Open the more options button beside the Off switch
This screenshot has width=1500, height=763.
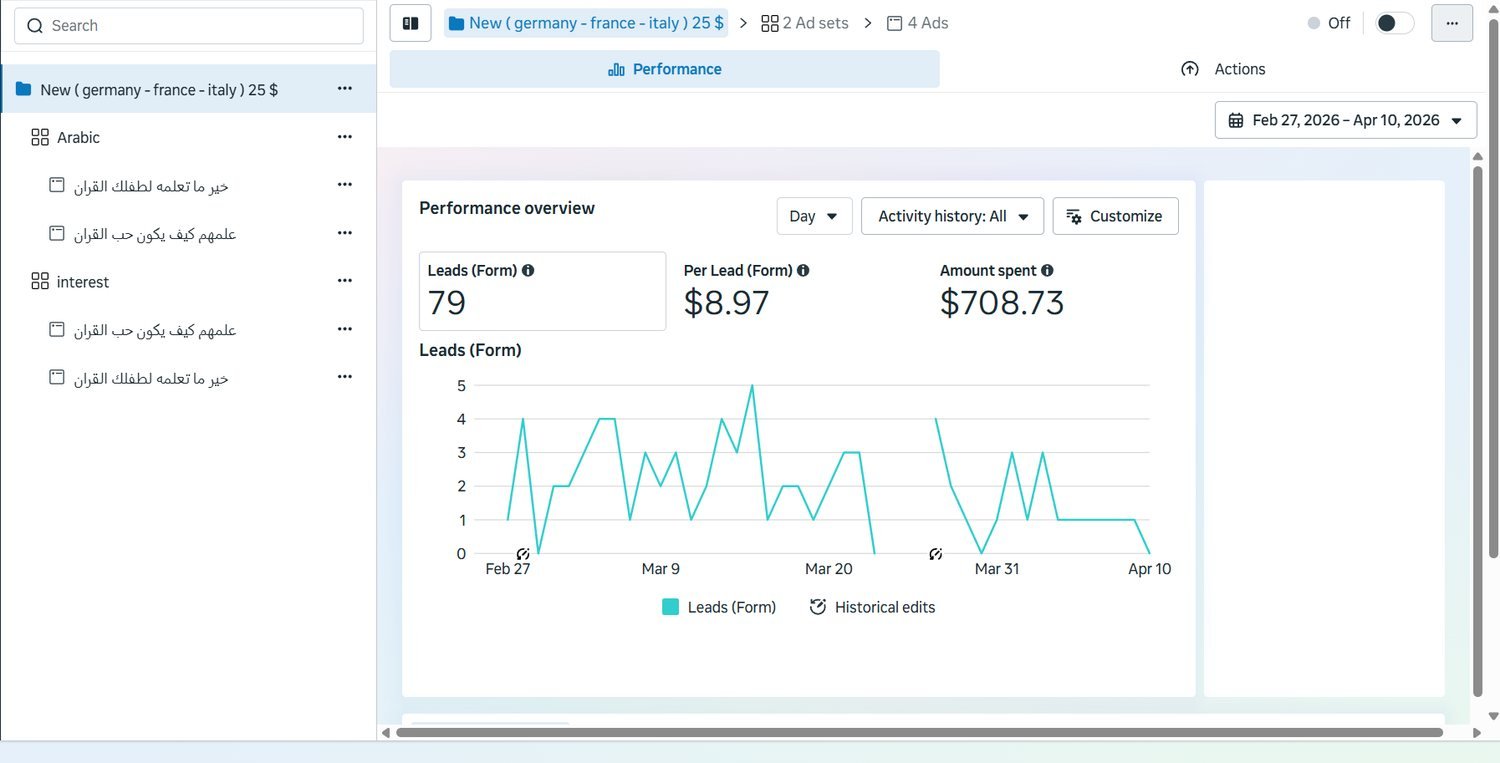coord(1452,23)
